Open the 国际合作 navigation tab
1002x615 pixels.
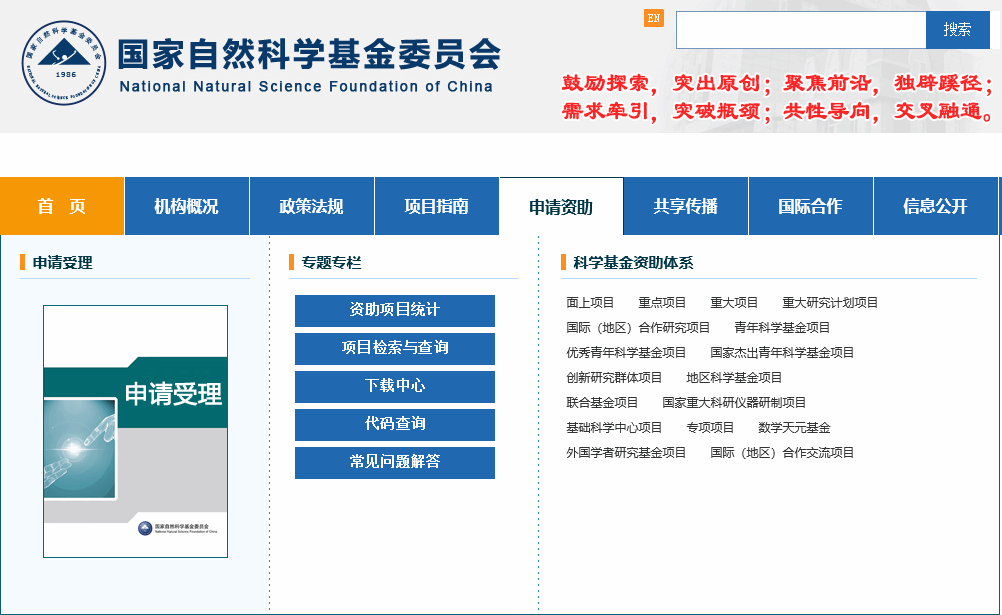[x=810, y=207]
